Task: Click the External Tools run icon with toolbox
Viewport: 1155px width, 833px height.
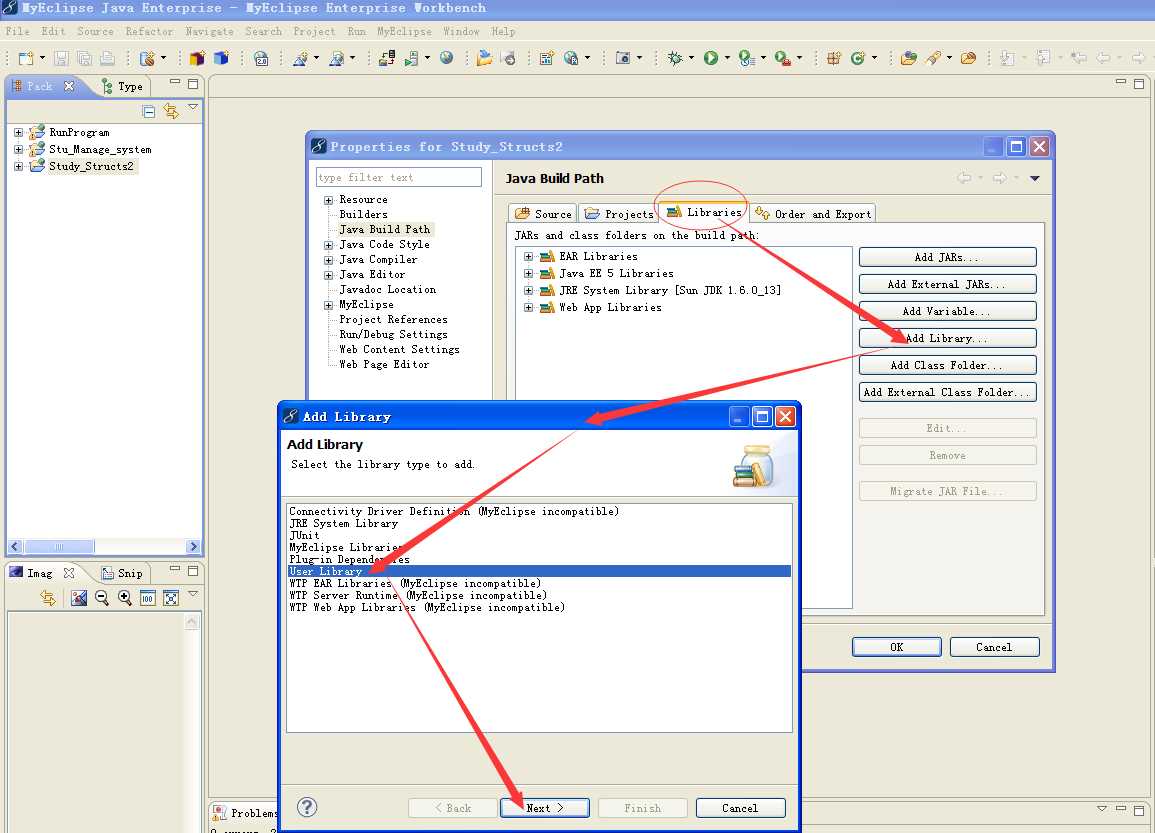Action: point(782,58)
